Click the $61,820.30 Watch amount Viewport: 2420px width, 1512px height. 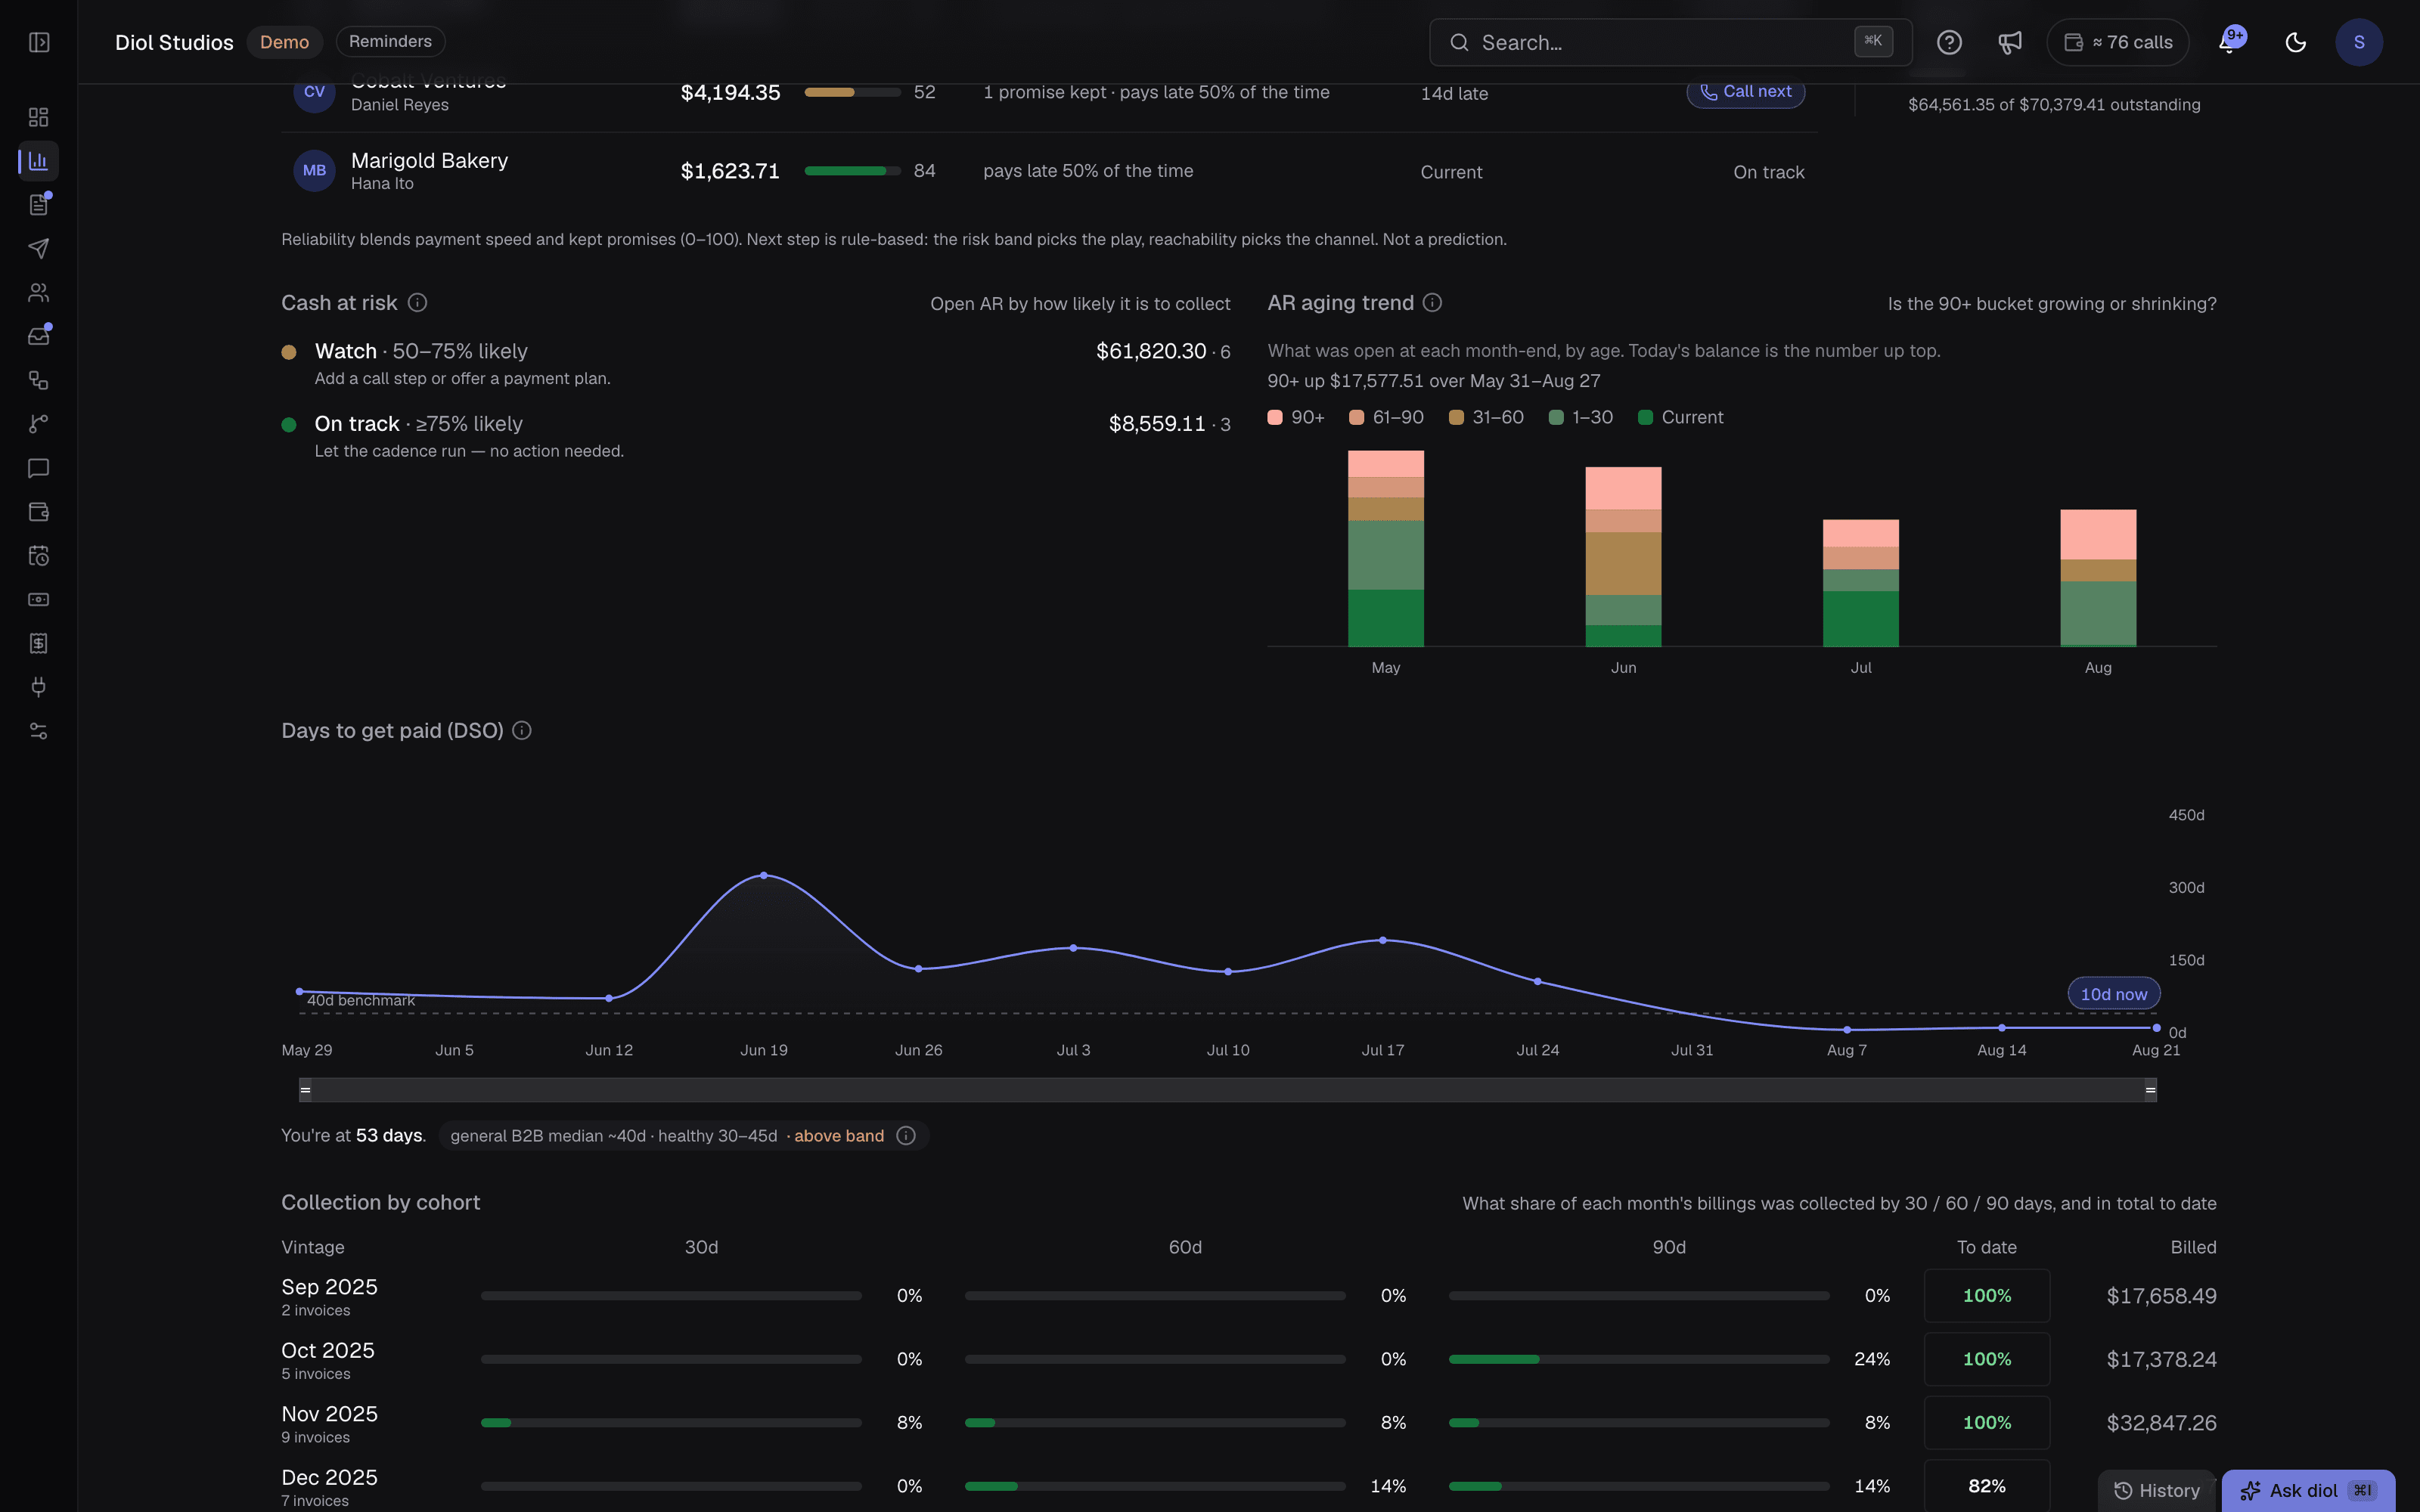coord(1151,352)
